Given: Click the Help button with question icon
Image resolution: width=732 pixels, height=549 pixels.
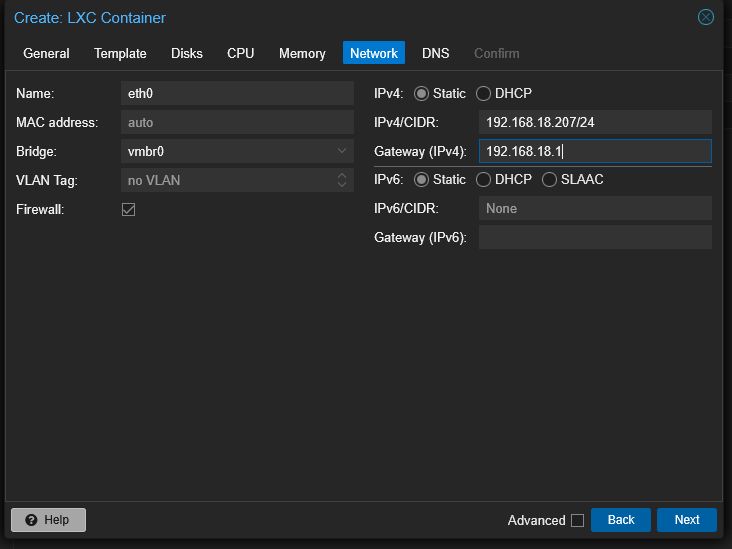Looking at the screenshot, I should [49, 520].
